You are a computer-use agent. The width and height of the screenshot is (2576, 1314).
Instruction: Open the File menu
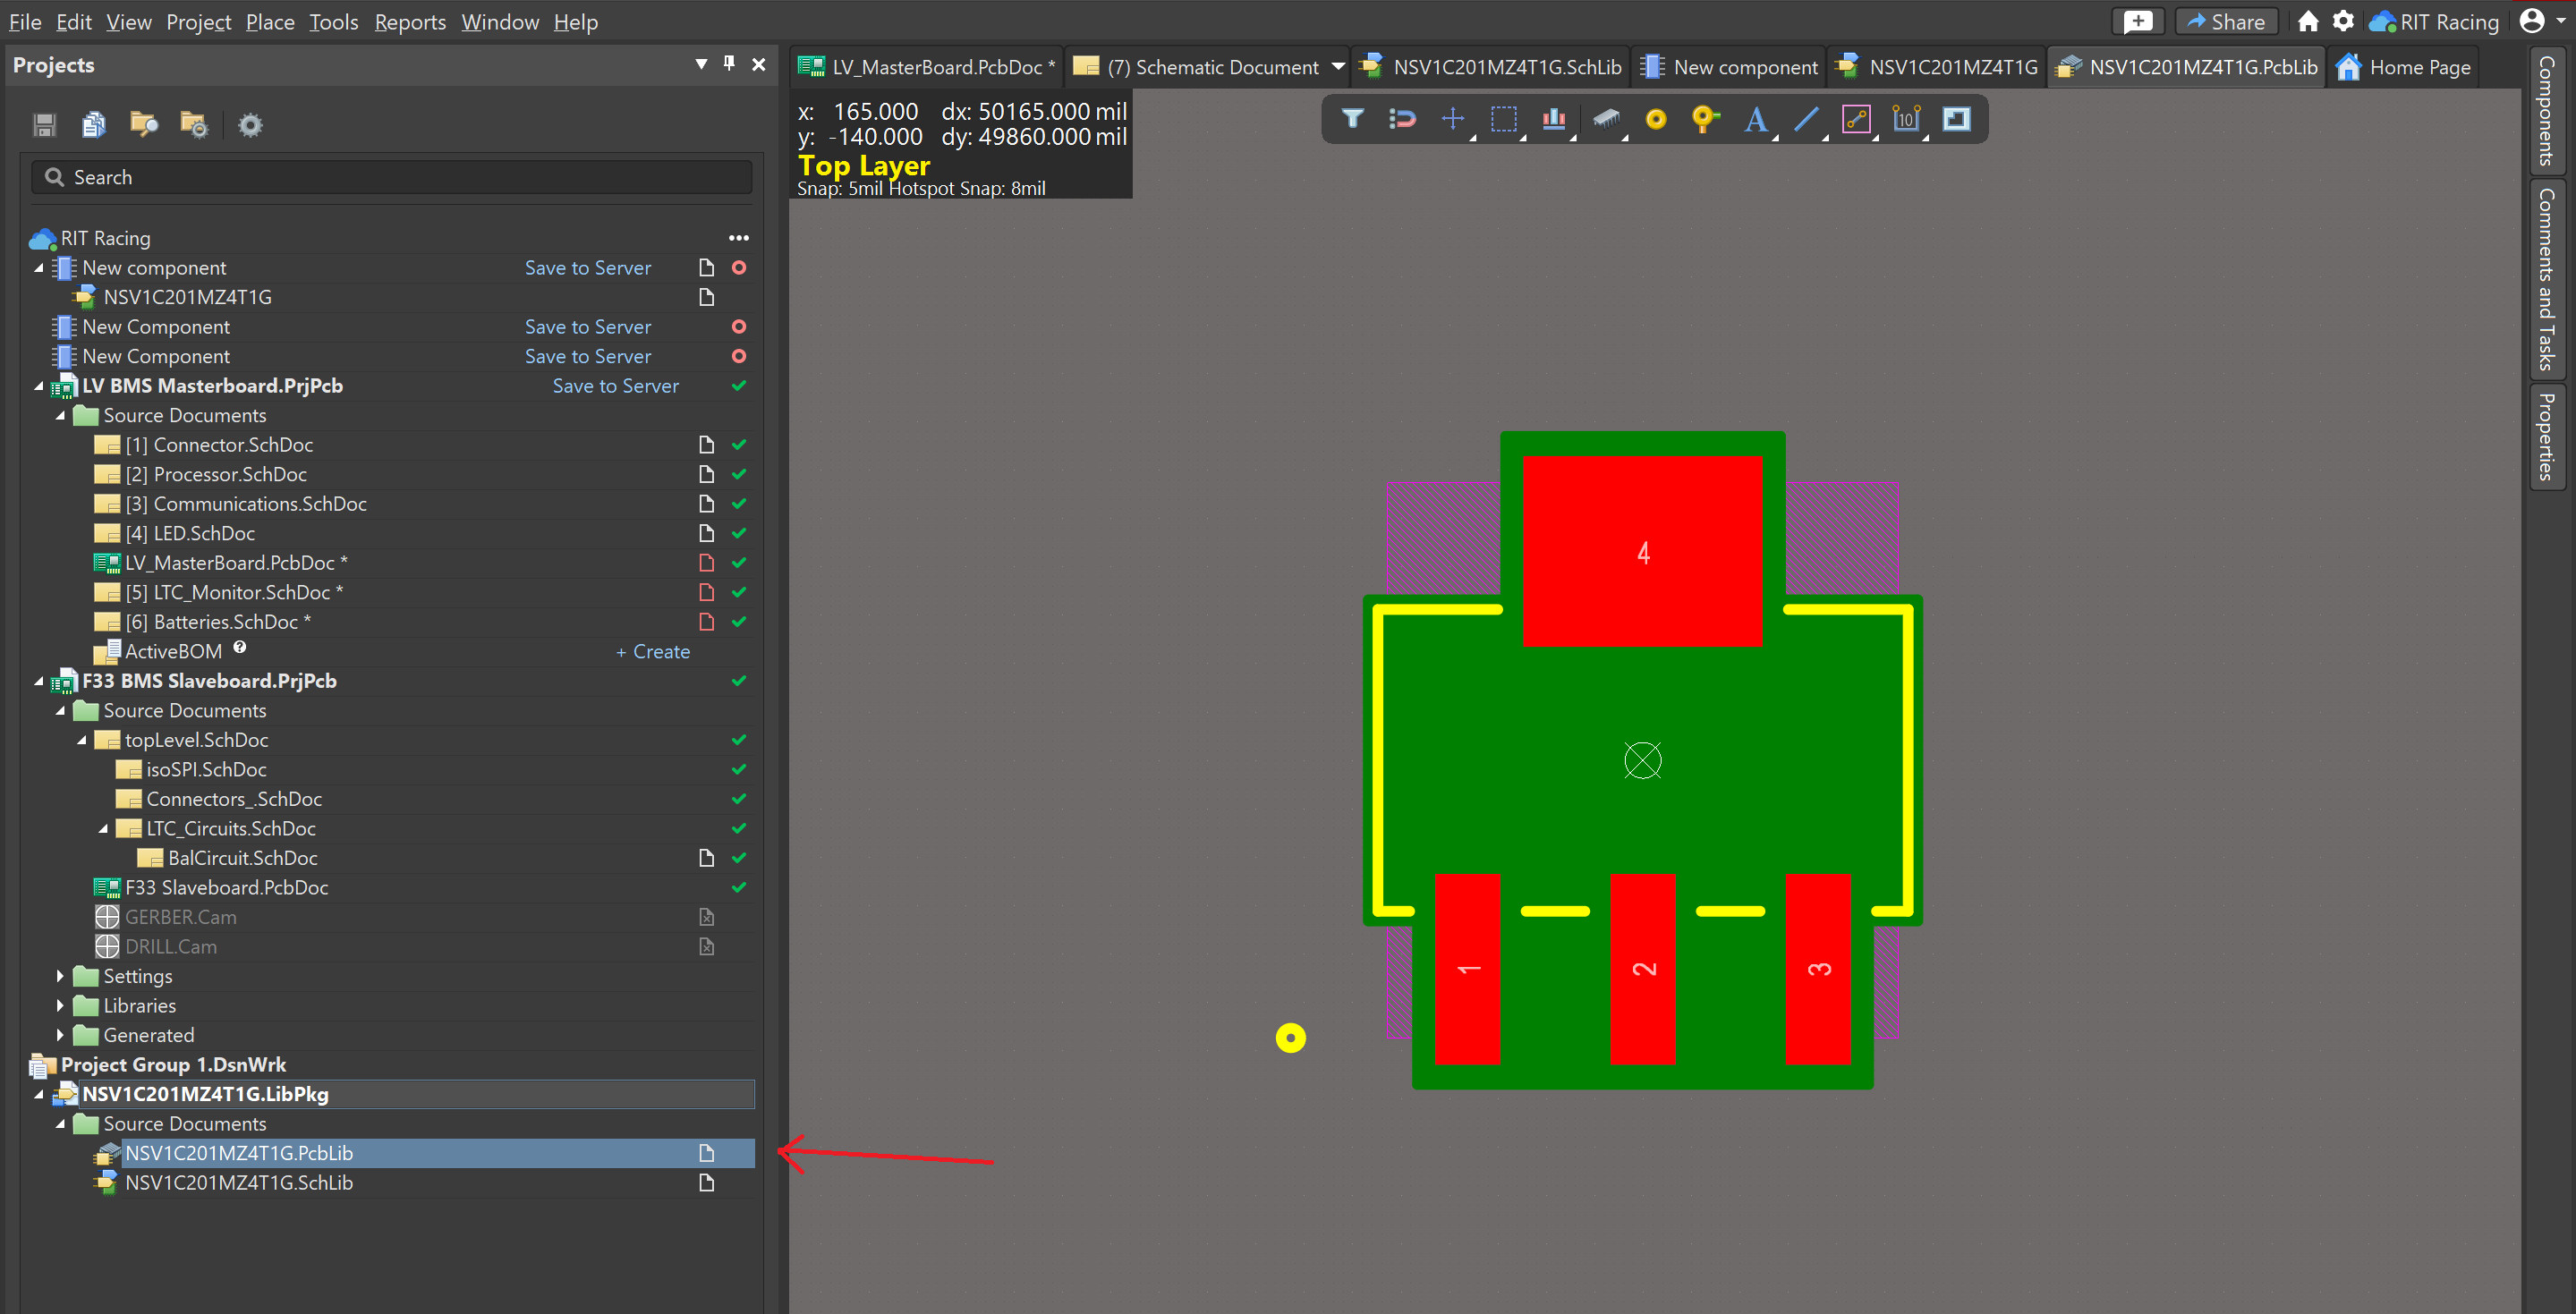25,22
